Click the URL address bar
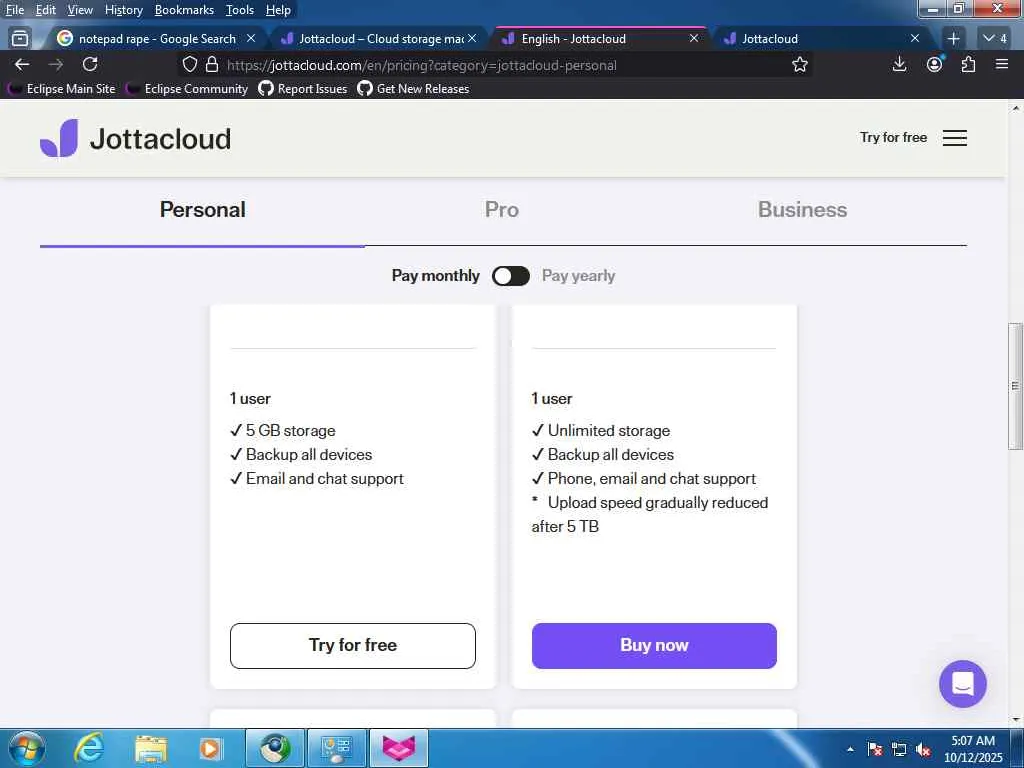The image size is (1024, 768). 496,65
